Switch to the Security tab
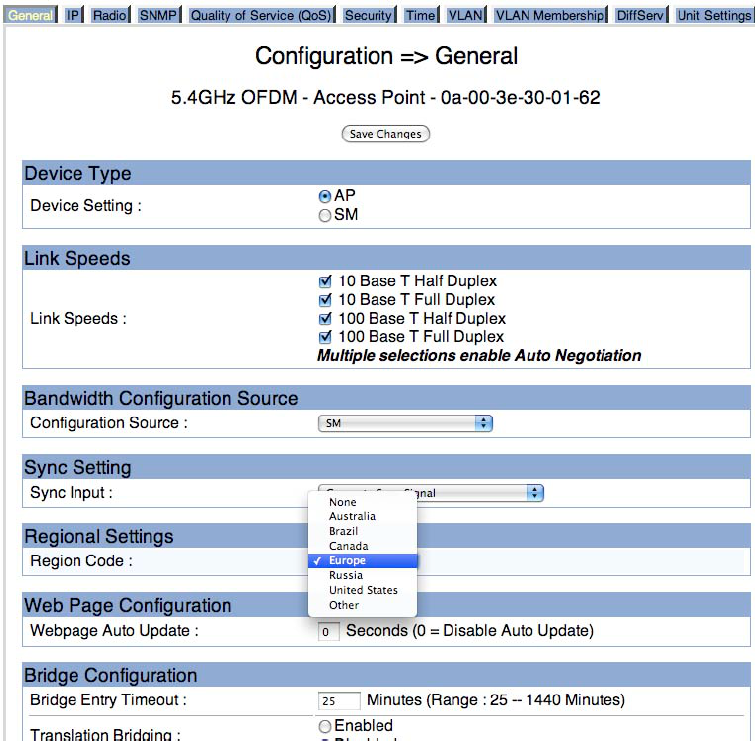This screenshot has height=741, width=755. tap(368, 15)
